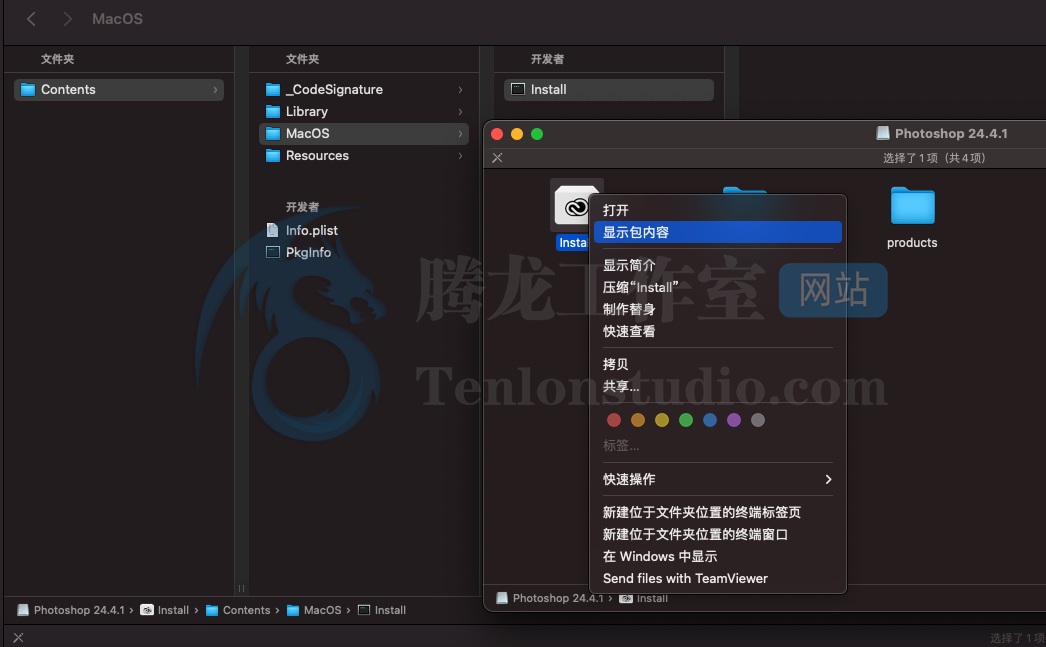Click Photoshop 24.4.1 in the front window path bar
The image size is (1046, 647).
[550, 598]
